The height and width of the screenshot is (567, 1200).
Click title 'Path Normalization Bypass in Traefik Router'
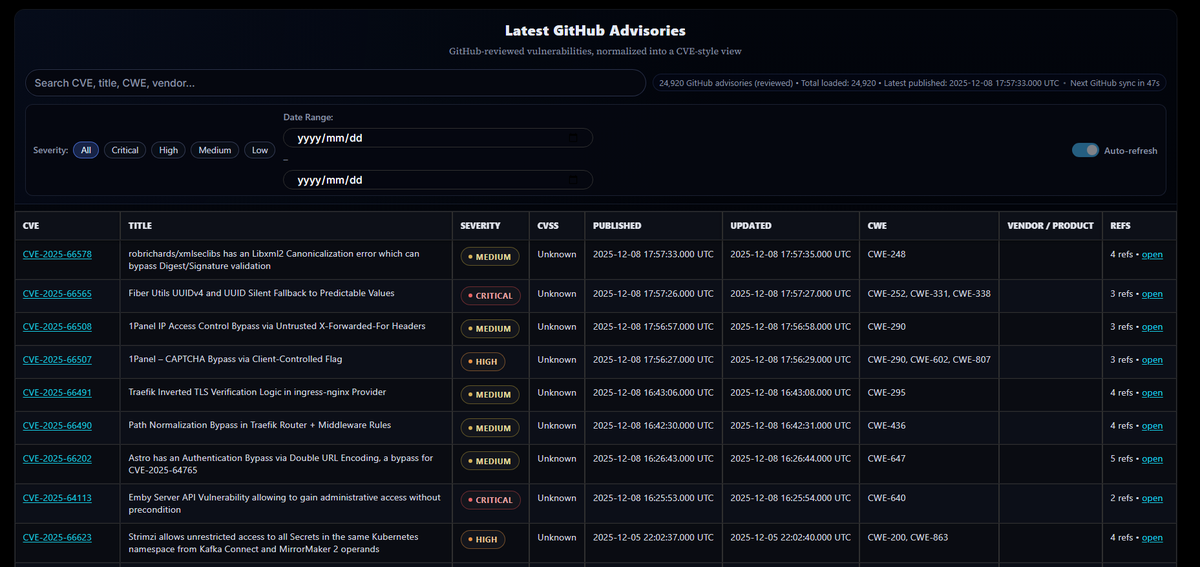[260, 425]
